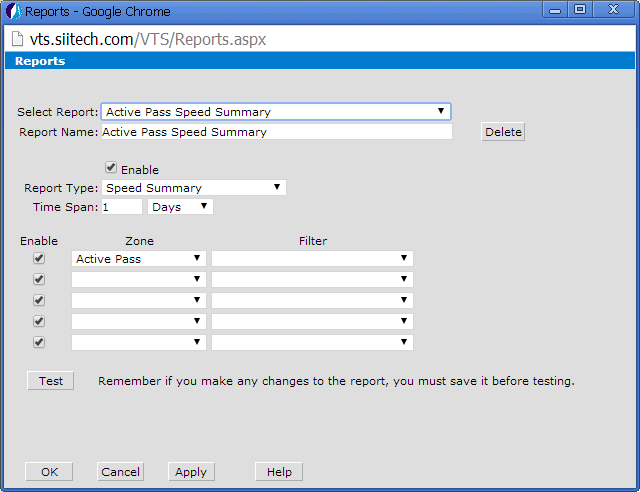Uncheck the Active Pass zone row checkbox
640x492 pixels.
click(x=39, y=258)
